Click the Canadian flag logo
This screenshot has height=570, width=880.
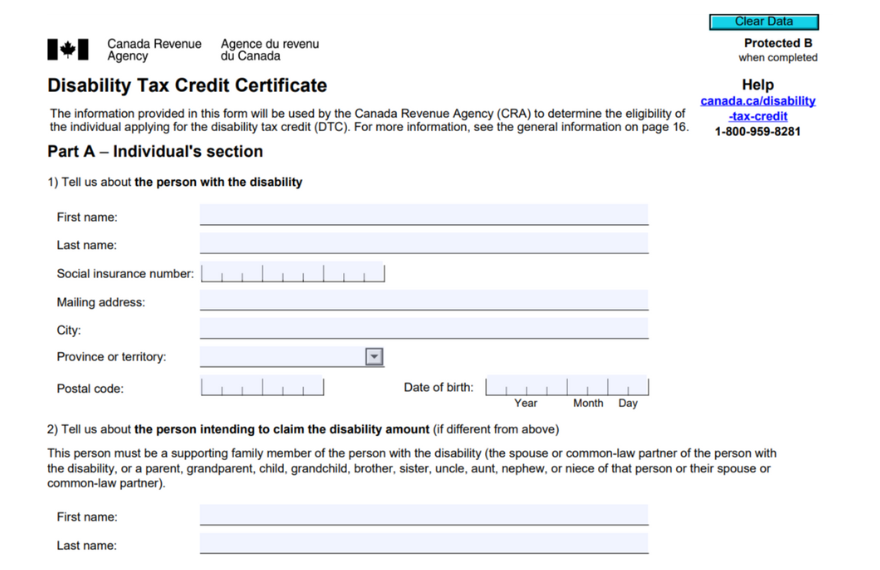68,50
